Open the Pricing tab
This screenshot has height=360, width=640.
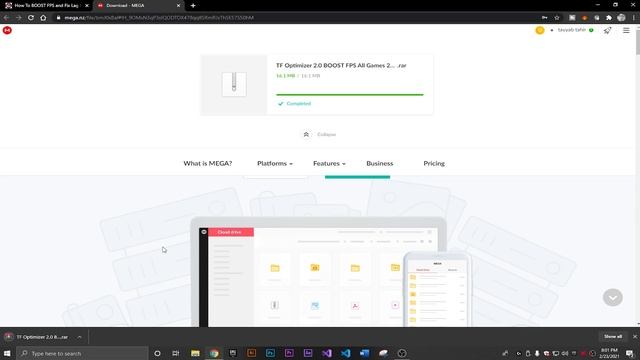point(434,163)
